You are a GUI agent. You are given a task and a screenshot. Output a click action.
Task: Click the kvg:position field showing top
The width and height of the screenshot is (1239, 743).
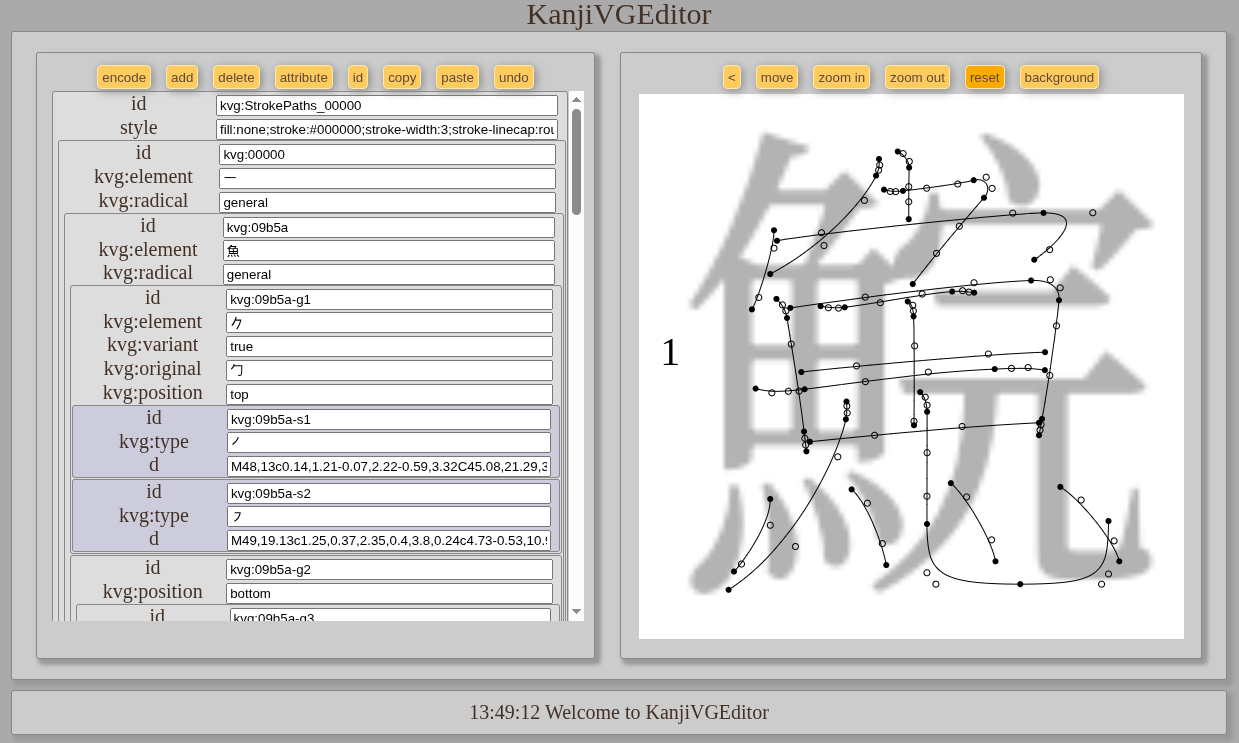389,394
